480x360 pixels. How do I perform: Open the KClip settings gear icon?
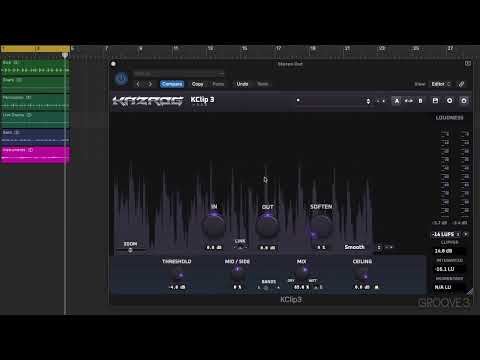pos(464,101)
